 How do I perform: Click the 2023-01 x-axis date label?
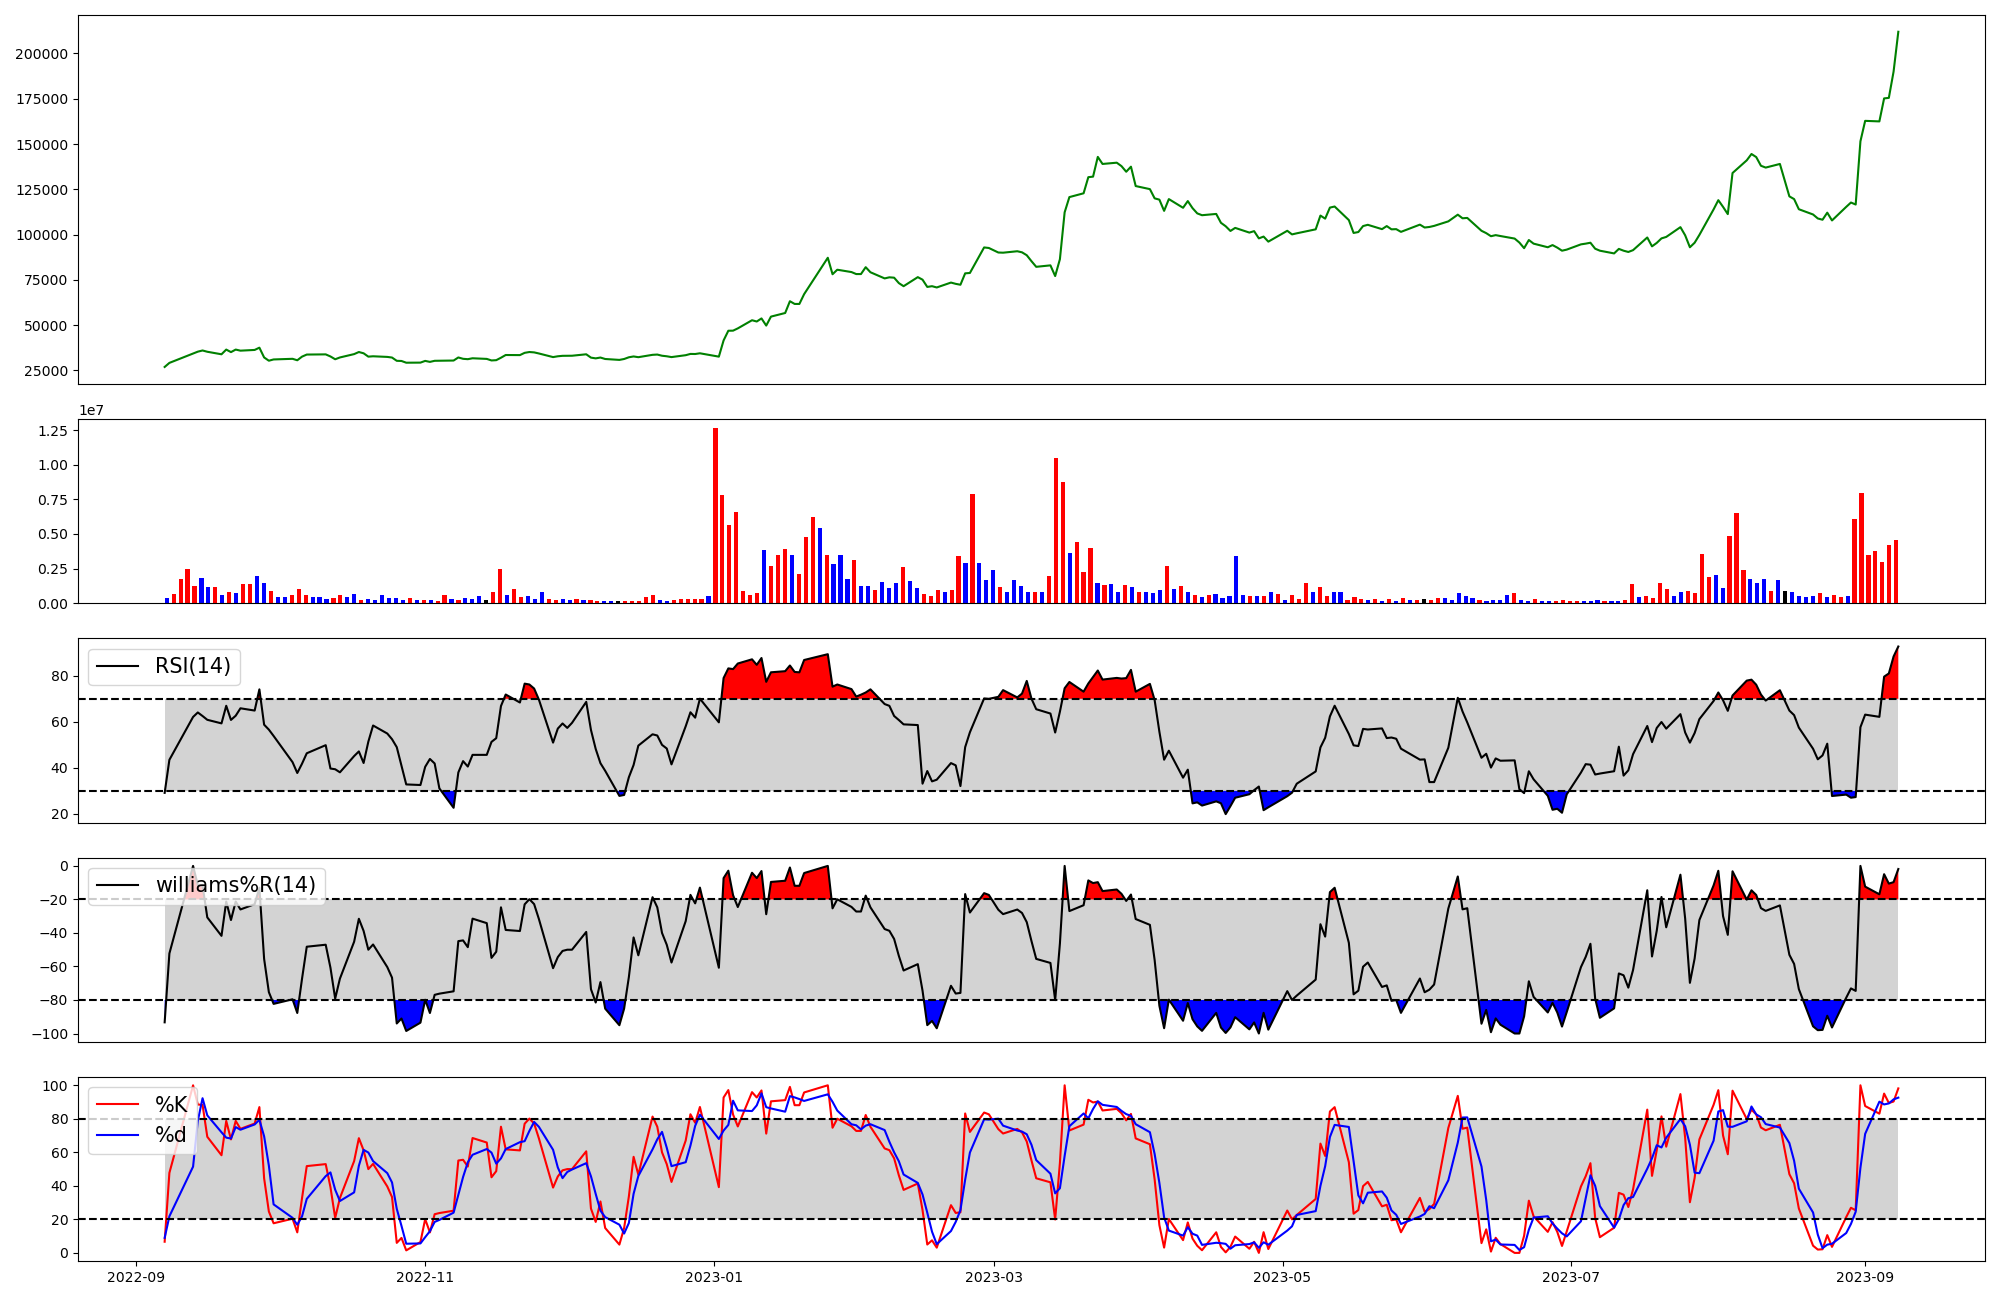point(714,1276)
